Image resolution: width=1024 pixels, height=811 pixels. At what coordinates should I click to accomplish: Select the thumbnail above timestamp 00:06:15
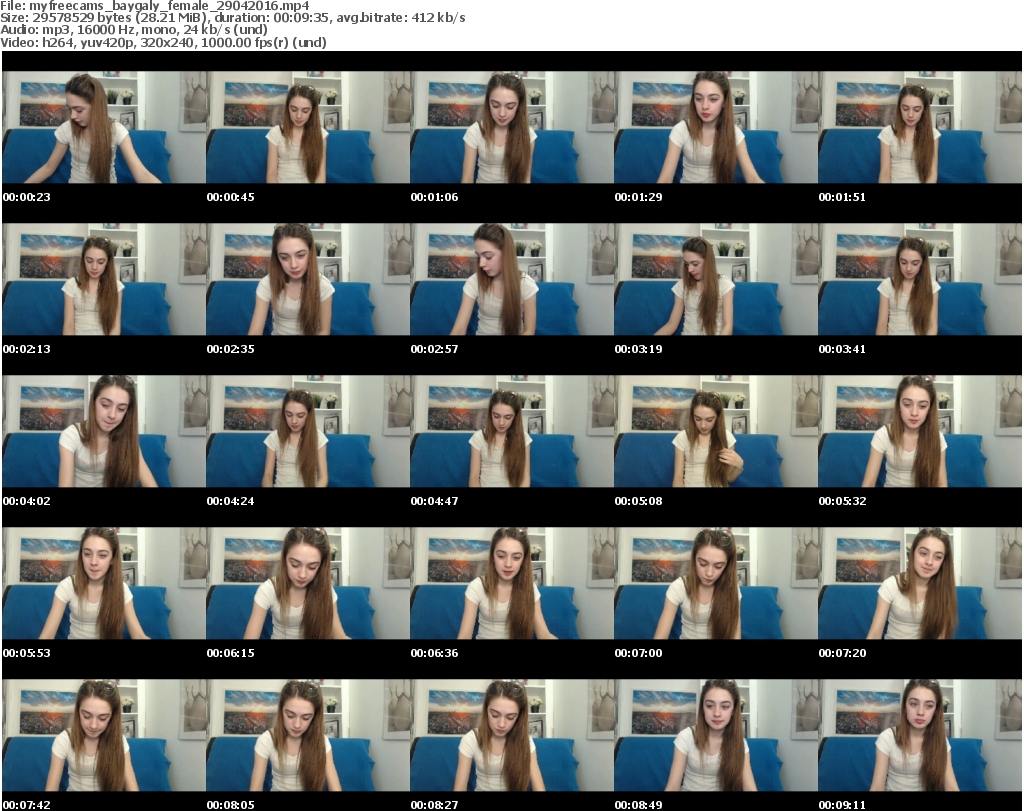308,583
